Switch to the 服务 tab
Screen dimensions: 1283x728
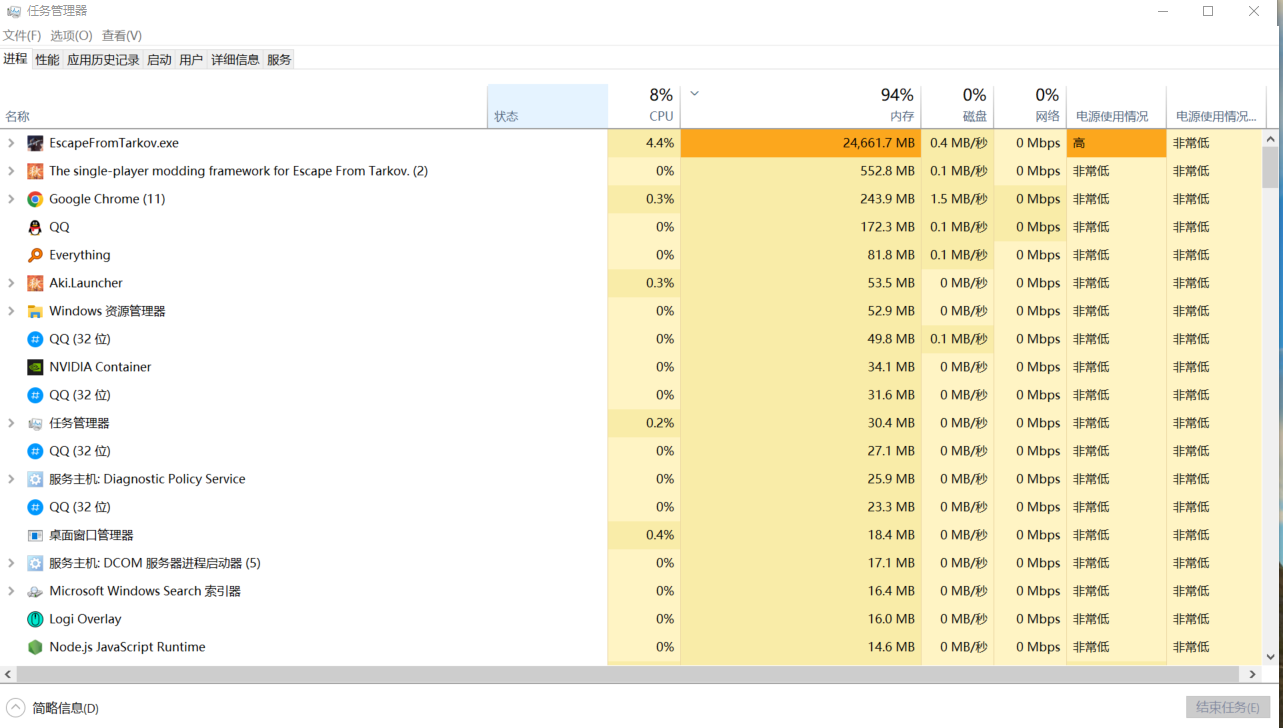click(x=279, y=60)
